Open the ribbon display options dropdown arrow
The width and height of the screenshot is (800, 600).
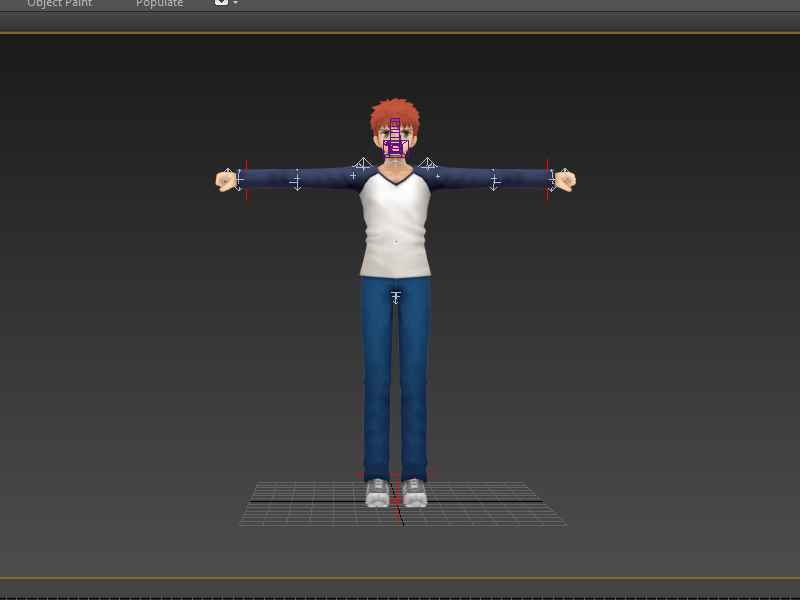click(235, 3)
